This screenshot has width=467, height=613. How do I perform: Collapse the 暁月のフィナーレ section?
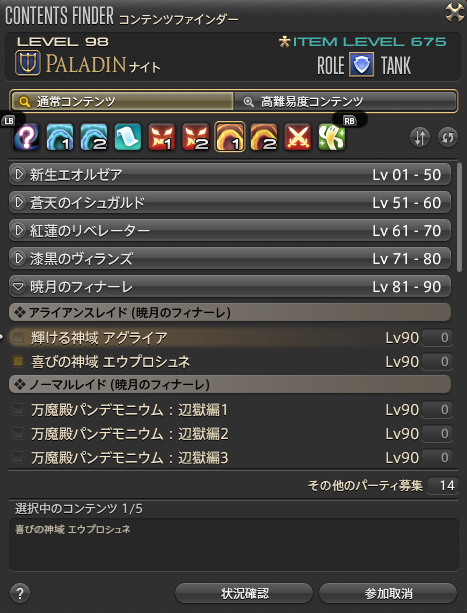[230, 287]
